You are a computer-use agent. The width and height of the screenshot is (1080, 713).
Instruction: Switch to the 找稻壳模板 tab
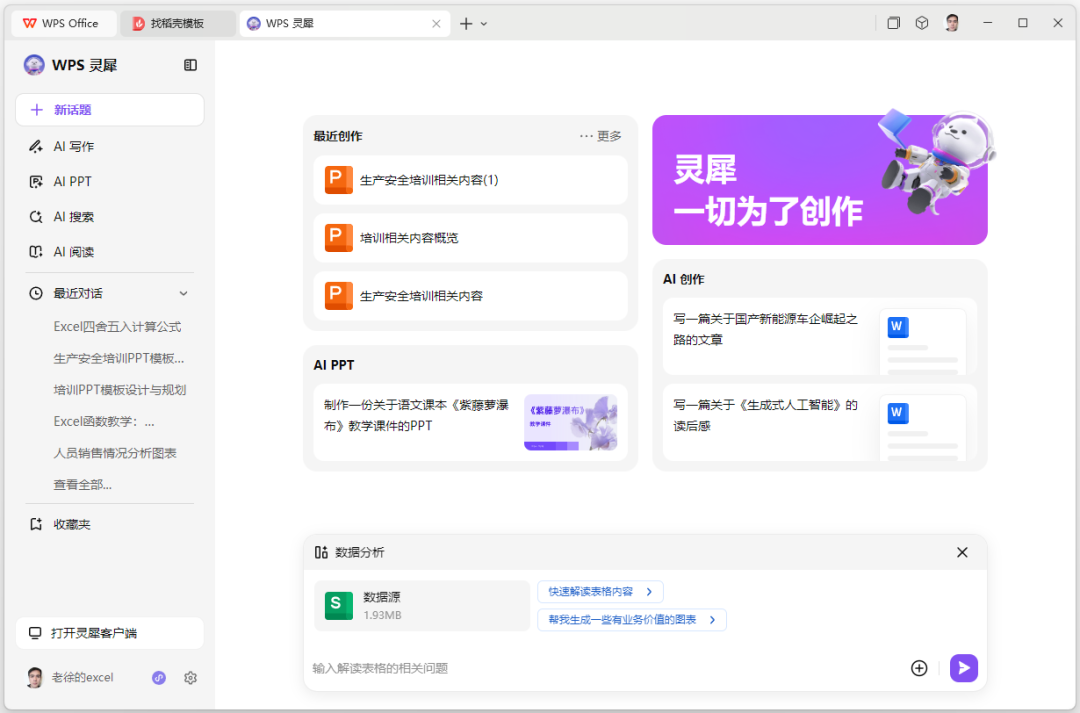pos(178,23)
